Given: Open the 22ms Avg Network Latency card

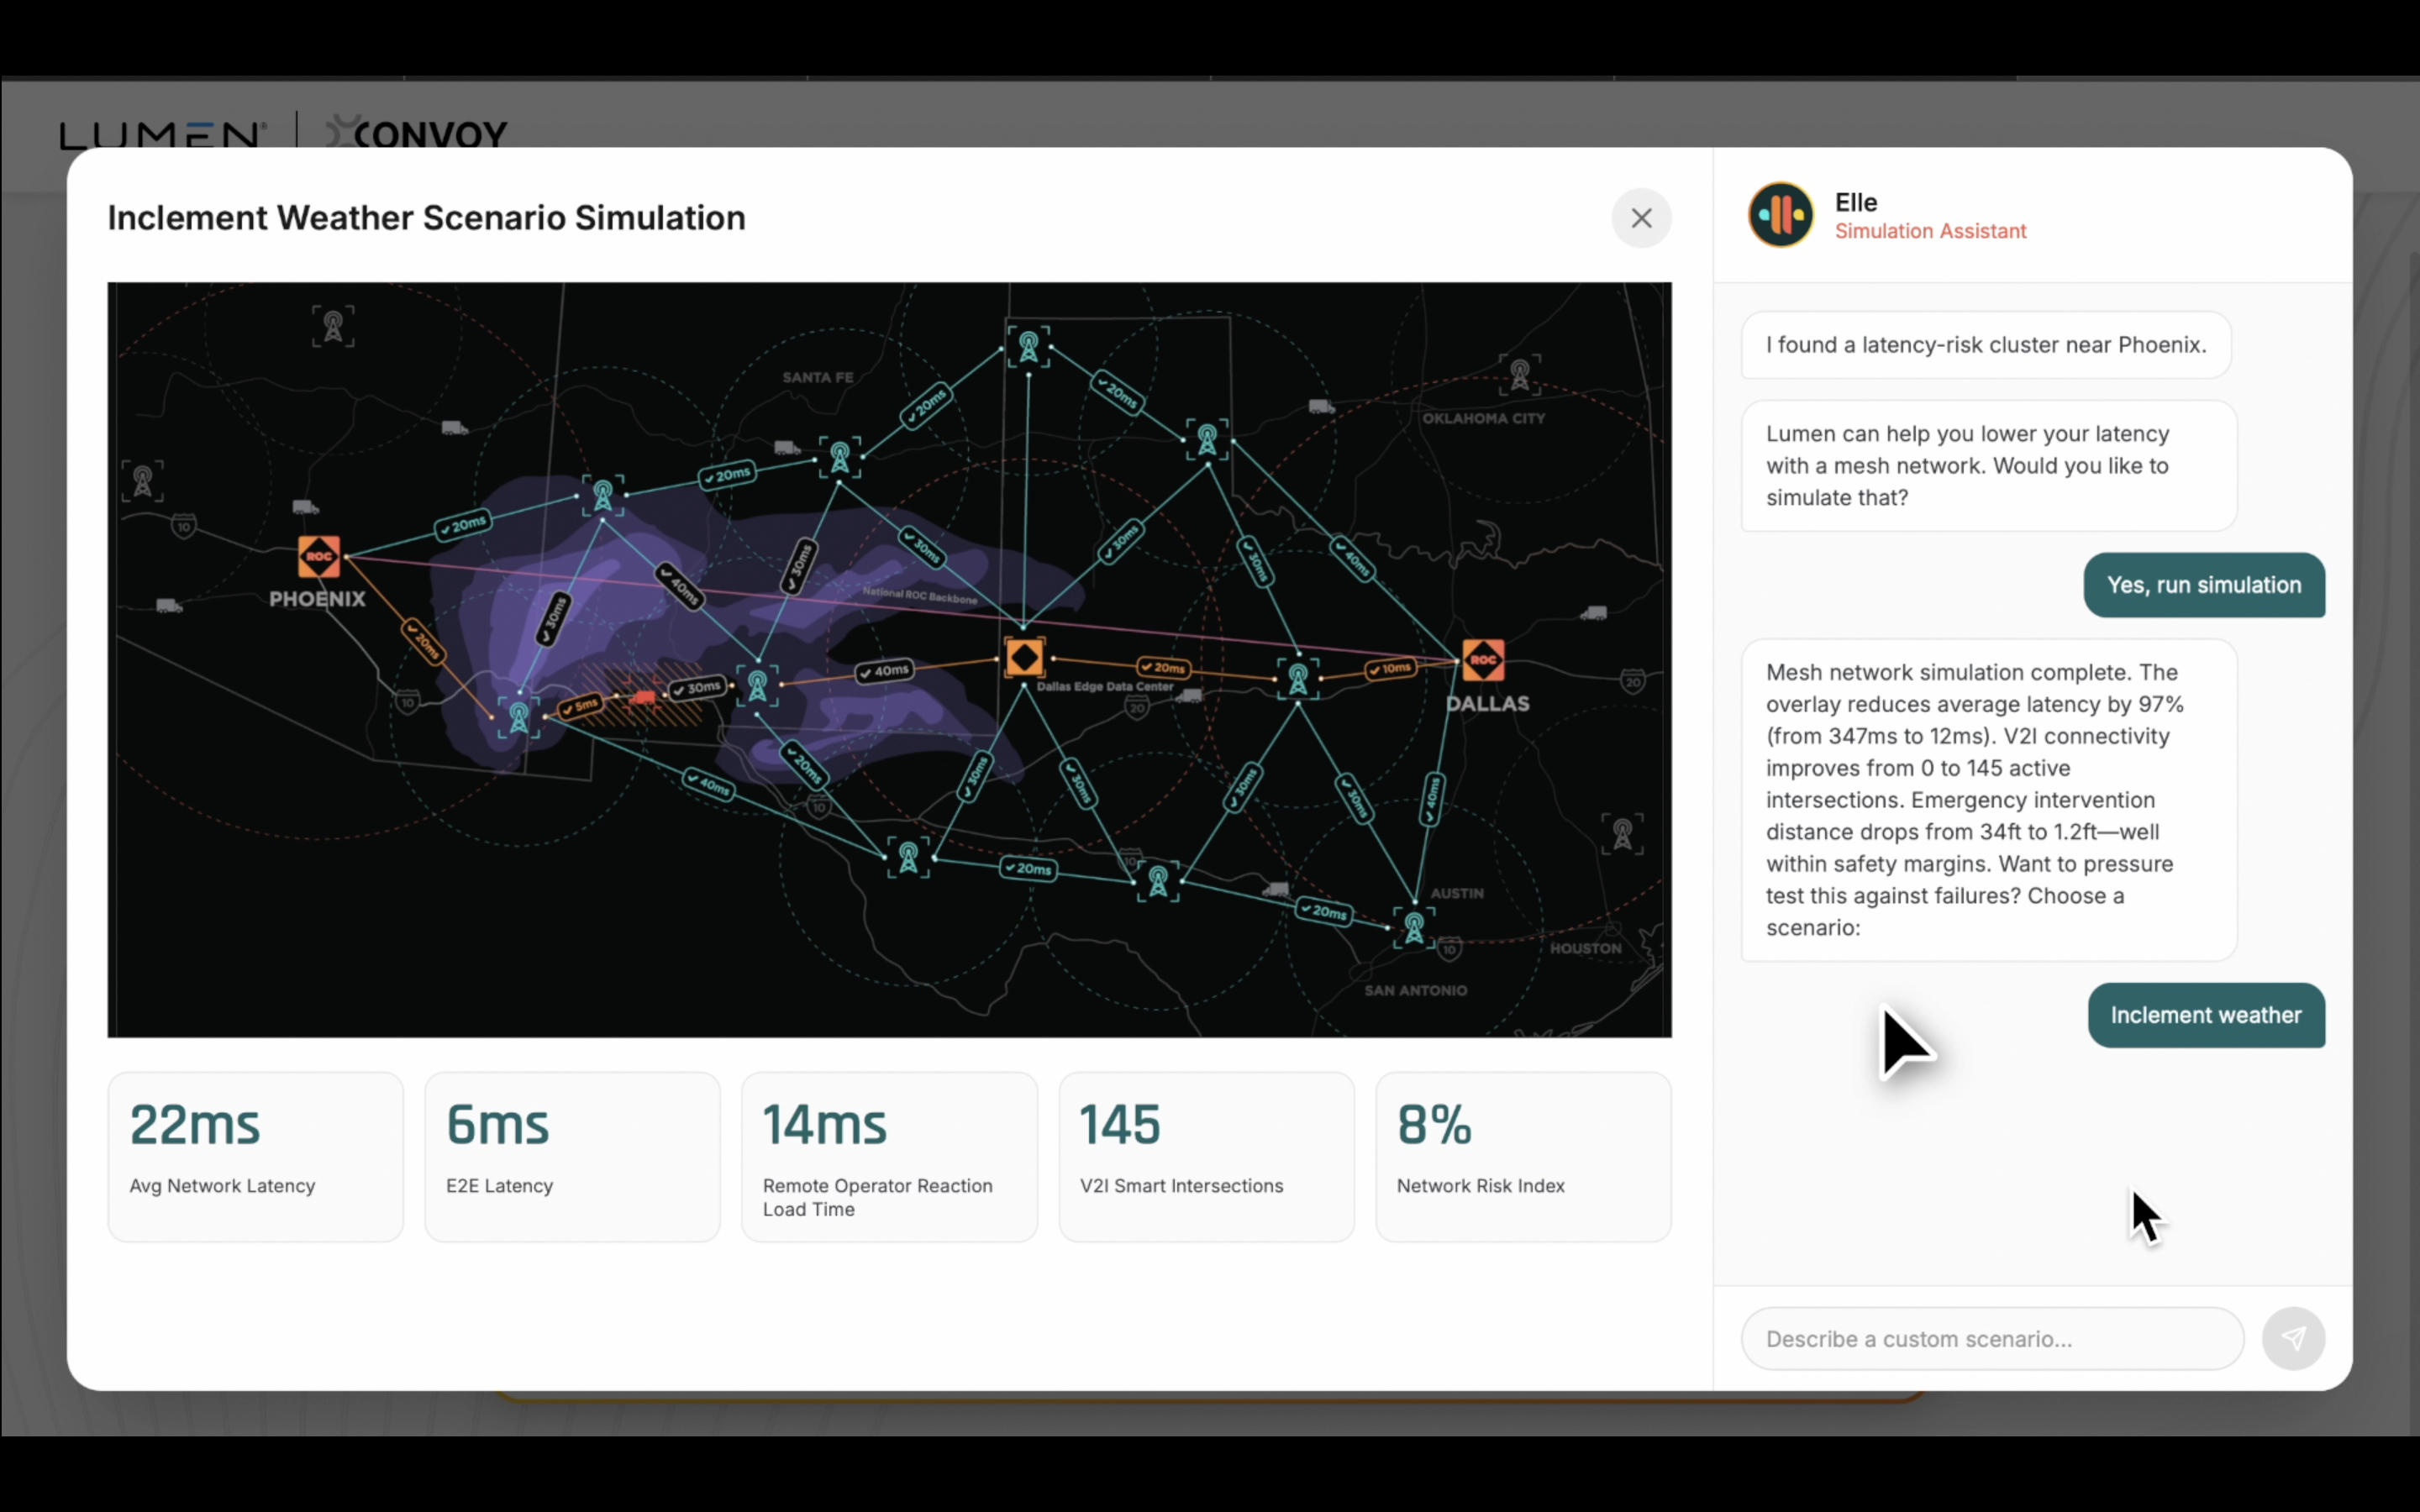Looking at the screenshot, I should pos(255,1157).
